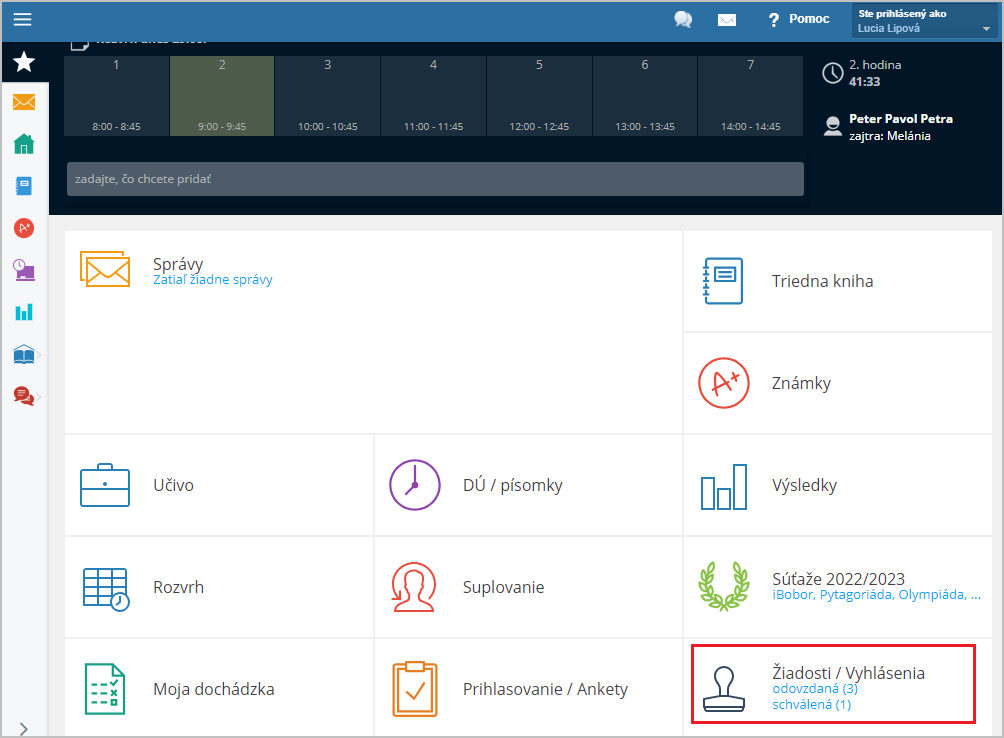Open the Správy envelope tile icon
This screenshot has height=738, width=1004.
(x=105, y=269)
